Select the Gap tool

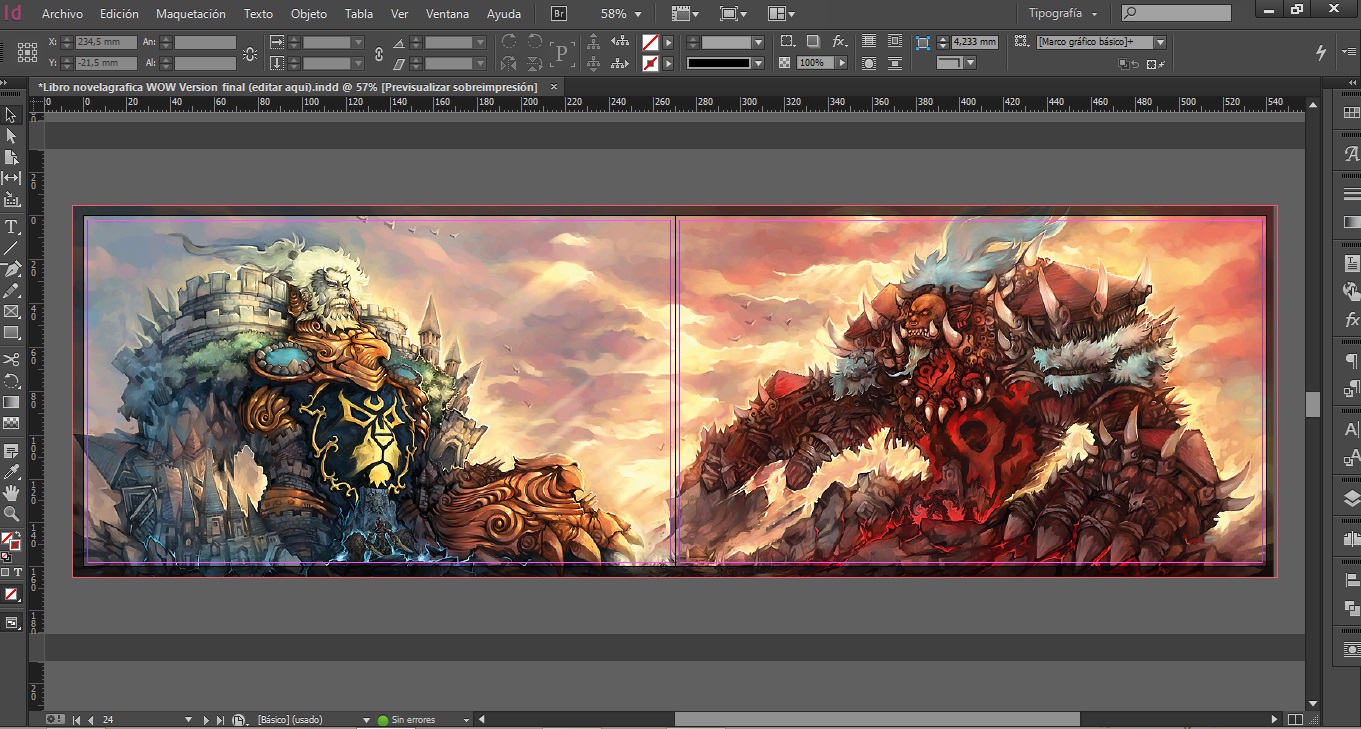tap(11, 178)
